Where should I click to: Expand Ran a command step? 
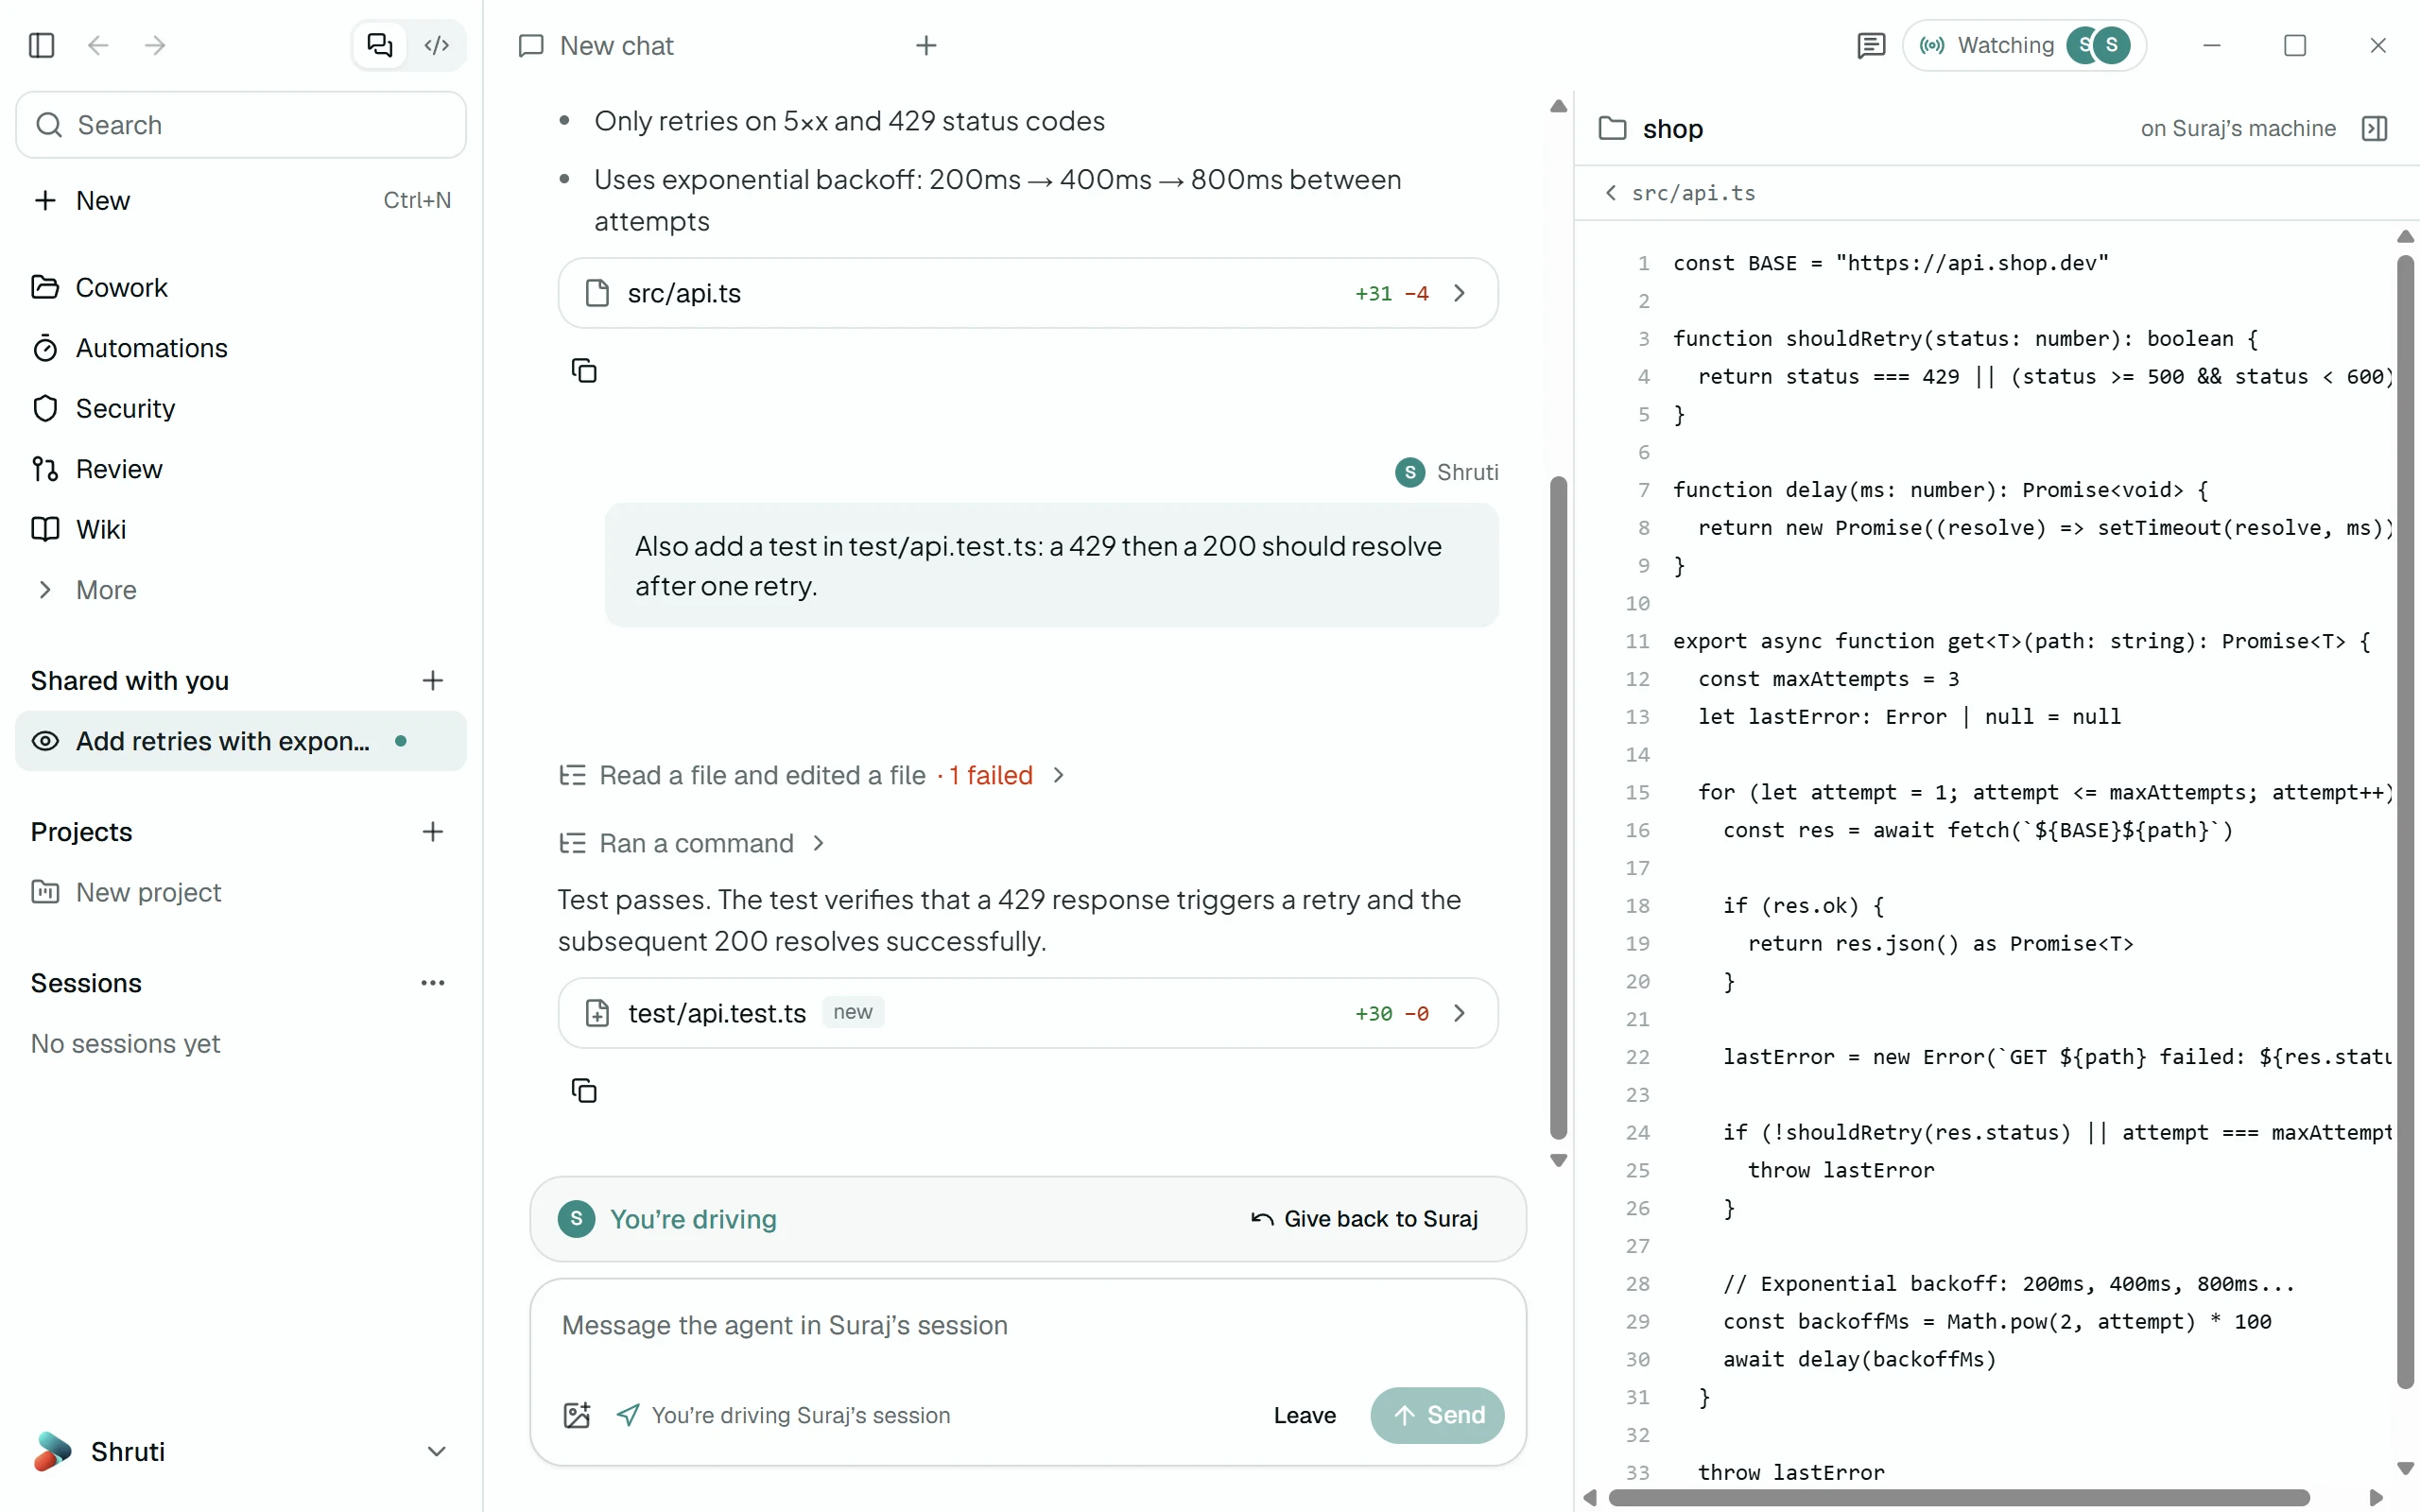coord(692,843)
